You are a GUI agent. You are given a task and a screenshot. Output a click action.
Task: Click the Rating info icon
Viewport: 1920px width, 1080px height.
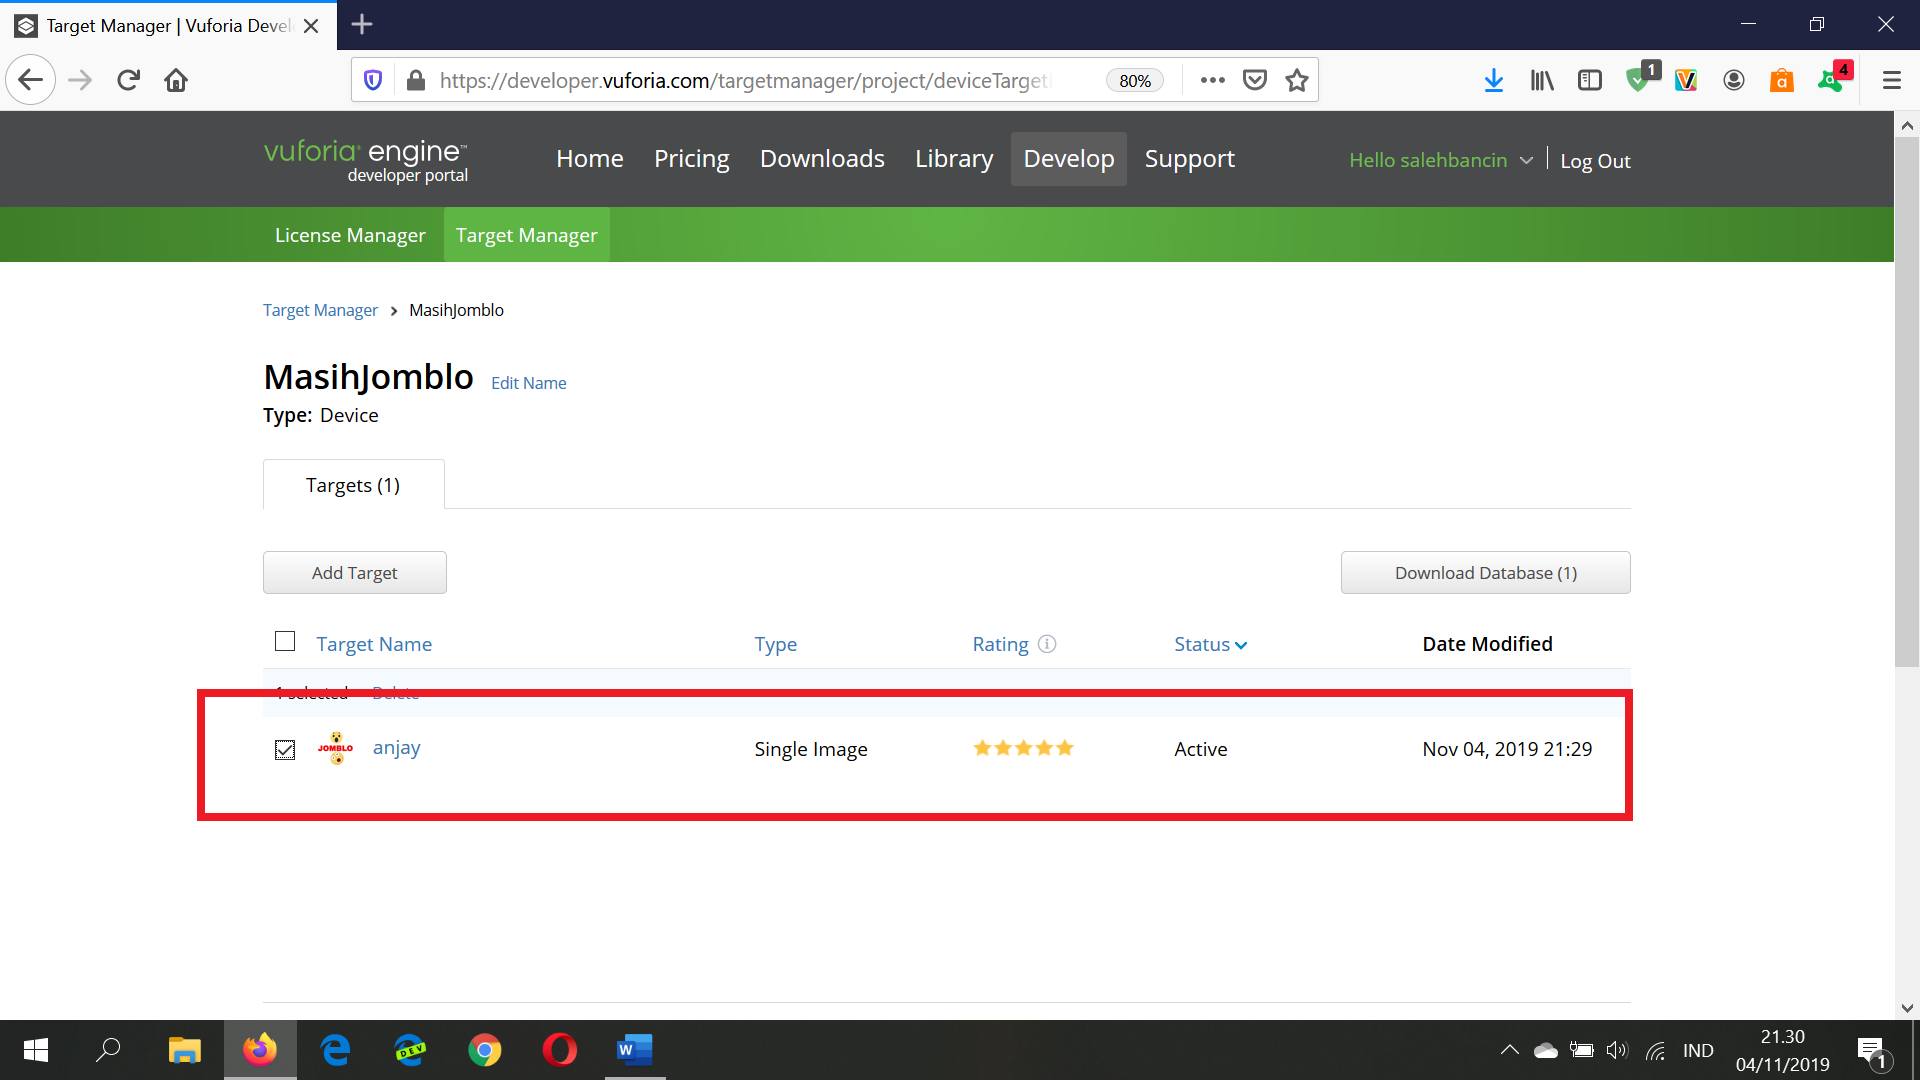coord(1047,644)
